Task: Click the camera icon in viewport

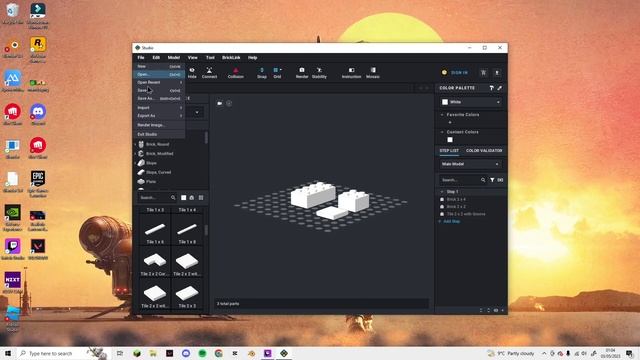Action: 220,103
